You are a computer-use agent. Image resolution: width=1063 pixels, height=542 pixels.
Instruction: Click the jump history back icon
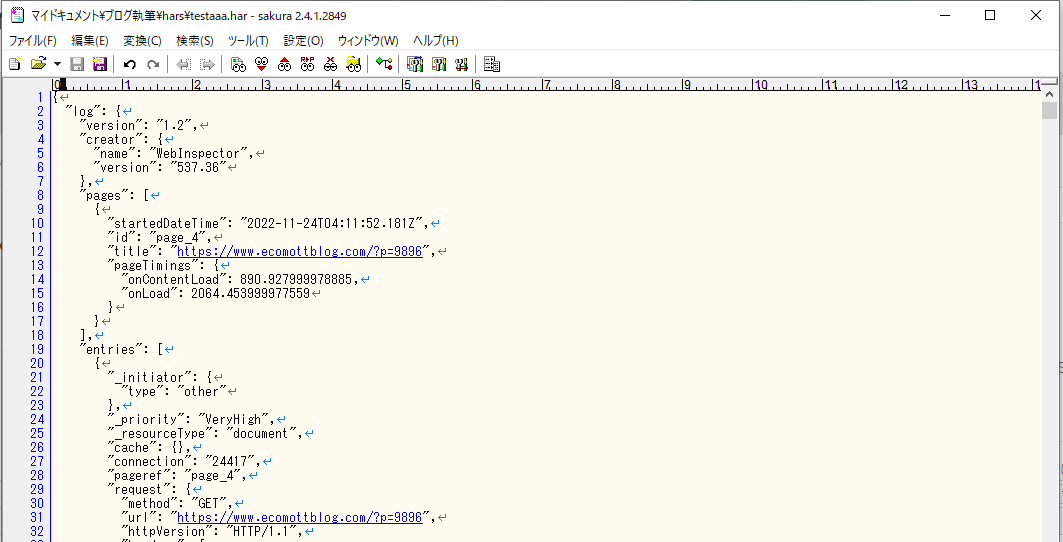pyautogui.click(x=183, y=64)
